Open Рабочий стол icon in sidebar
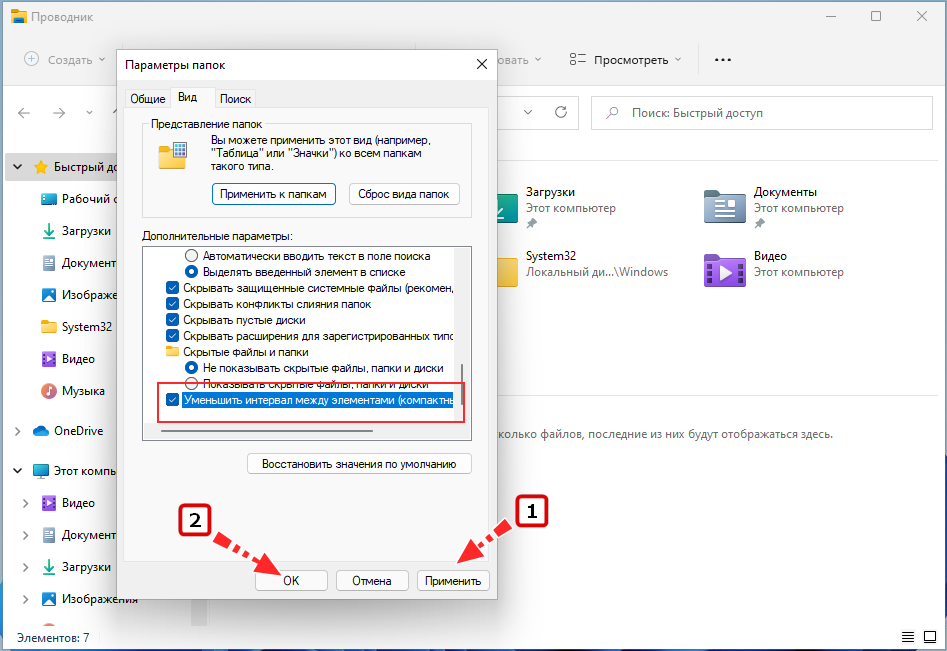 (48, 199)
